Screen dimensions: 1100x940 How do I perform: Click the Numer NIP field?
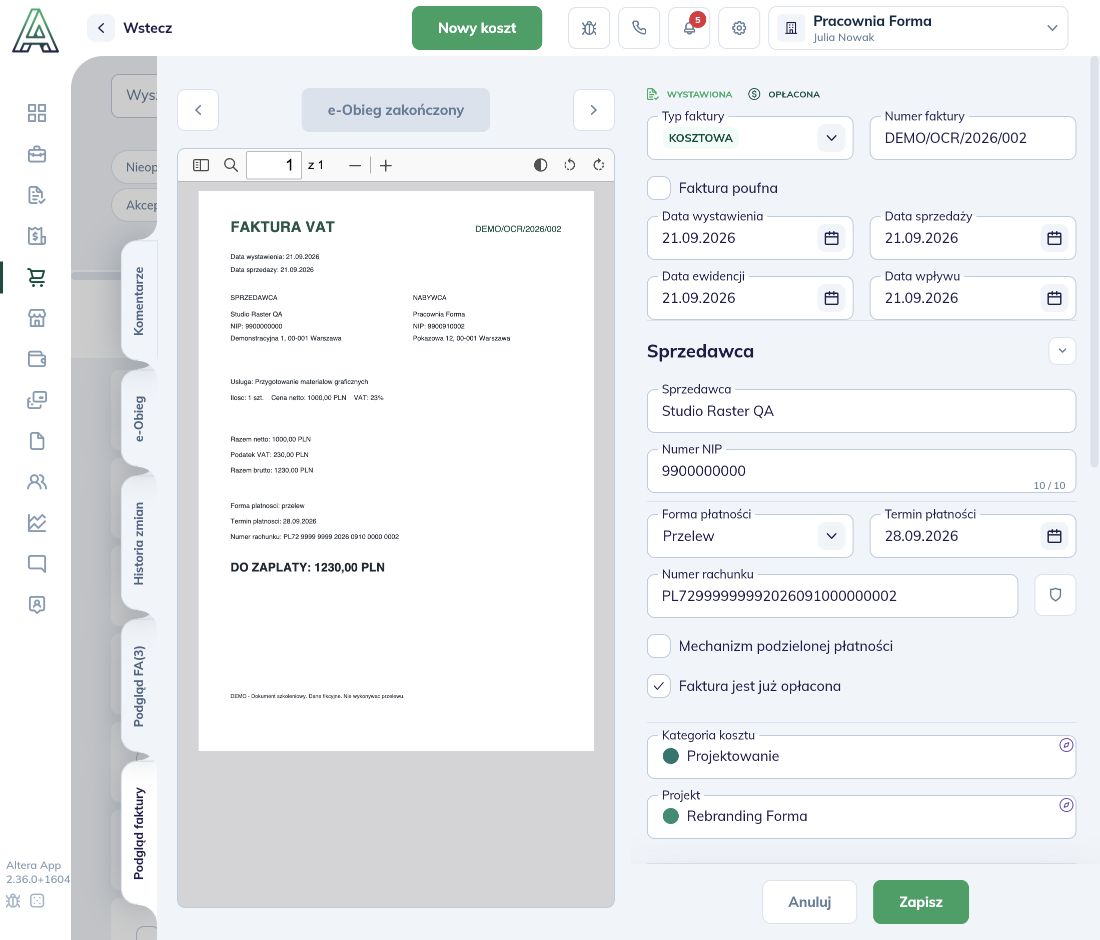tap(861, 471)
